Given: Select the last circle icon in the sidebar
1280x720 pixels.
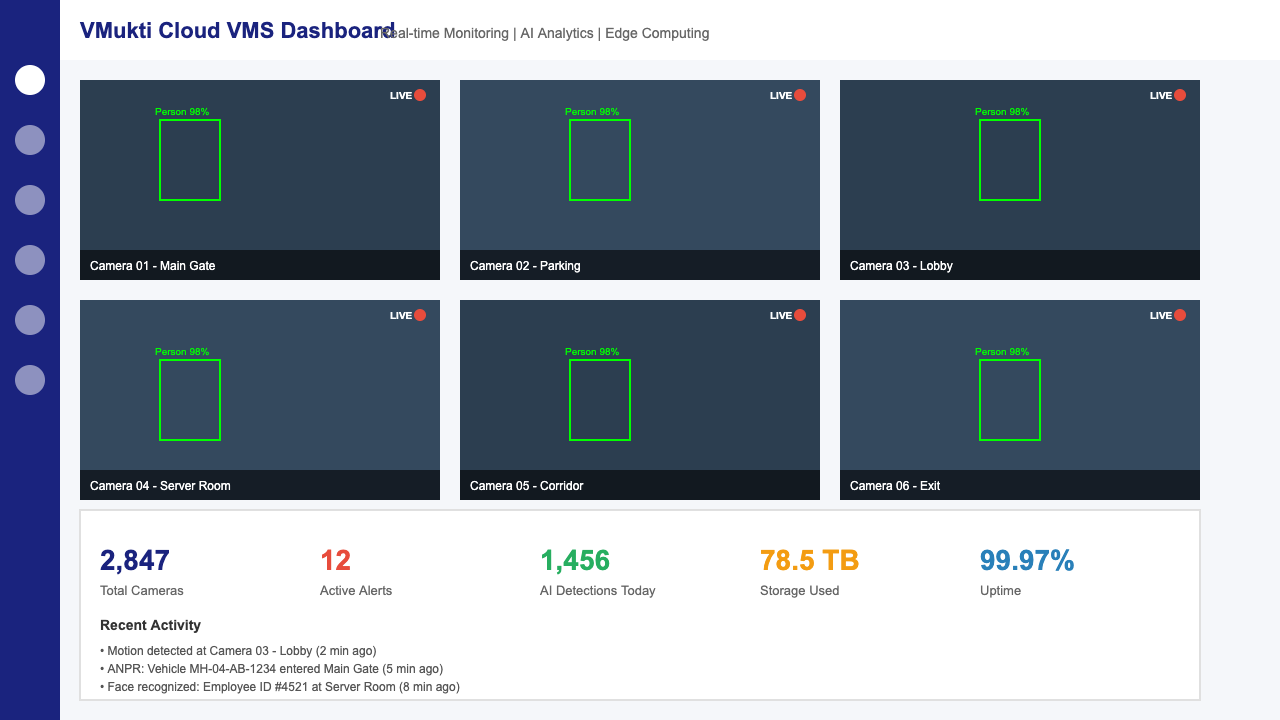Looking at the screenshot, I should tap(30, 380).
